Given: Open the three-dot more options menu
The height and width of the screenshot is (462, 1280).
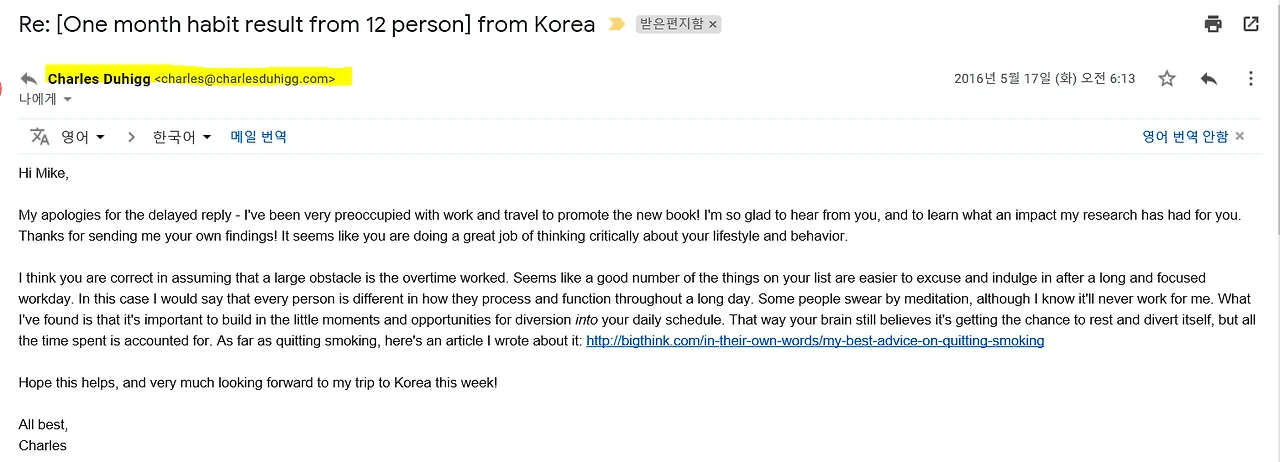Looking at the screenshot, I should tap(1250, 78).
